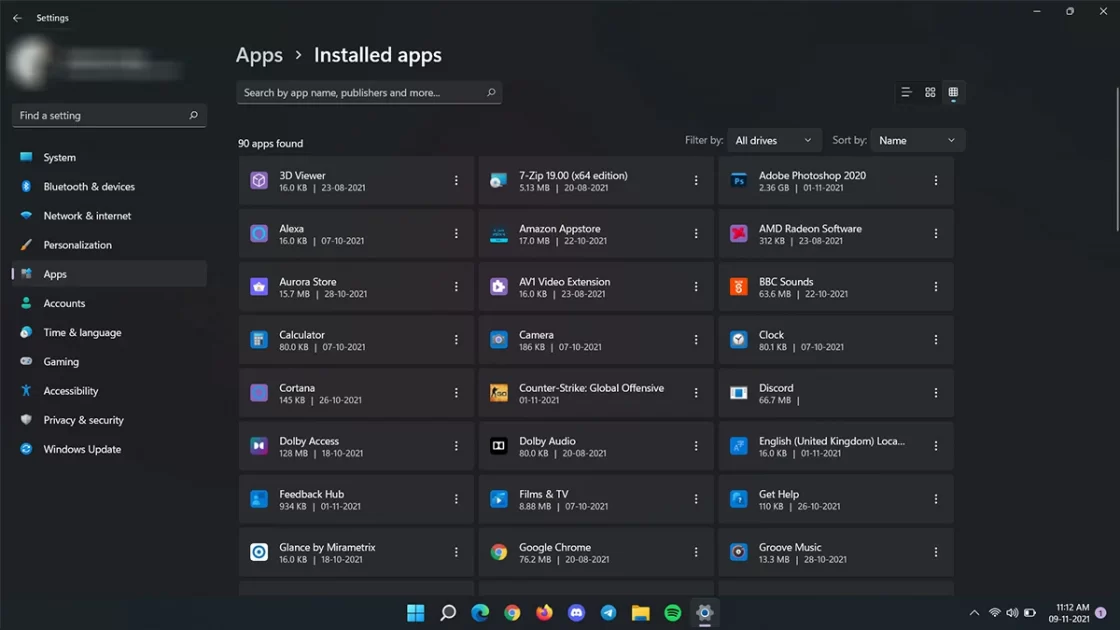Click the Counter-Strike: Global Offensive icon
This screenshot has width=1120, height=630.
tap(498, 393)
